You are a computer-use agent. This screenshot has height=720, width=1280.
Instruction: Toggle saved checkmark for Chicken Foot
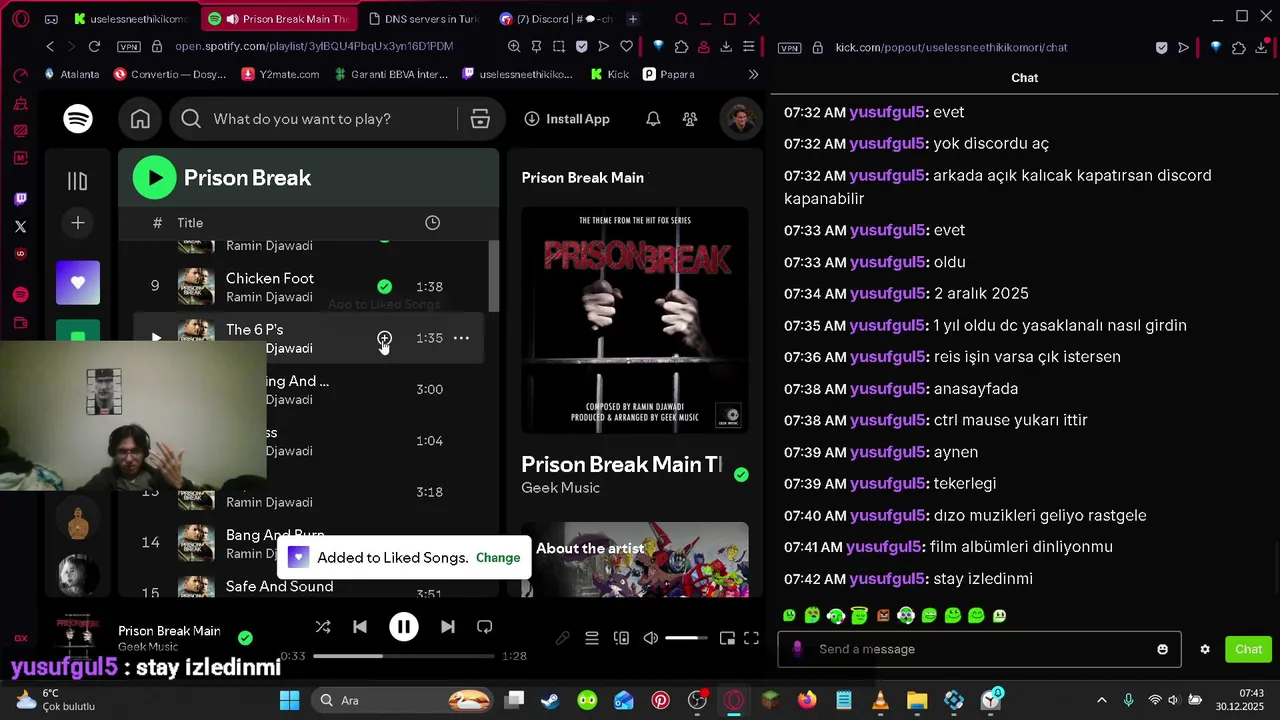tap(384, 287)
